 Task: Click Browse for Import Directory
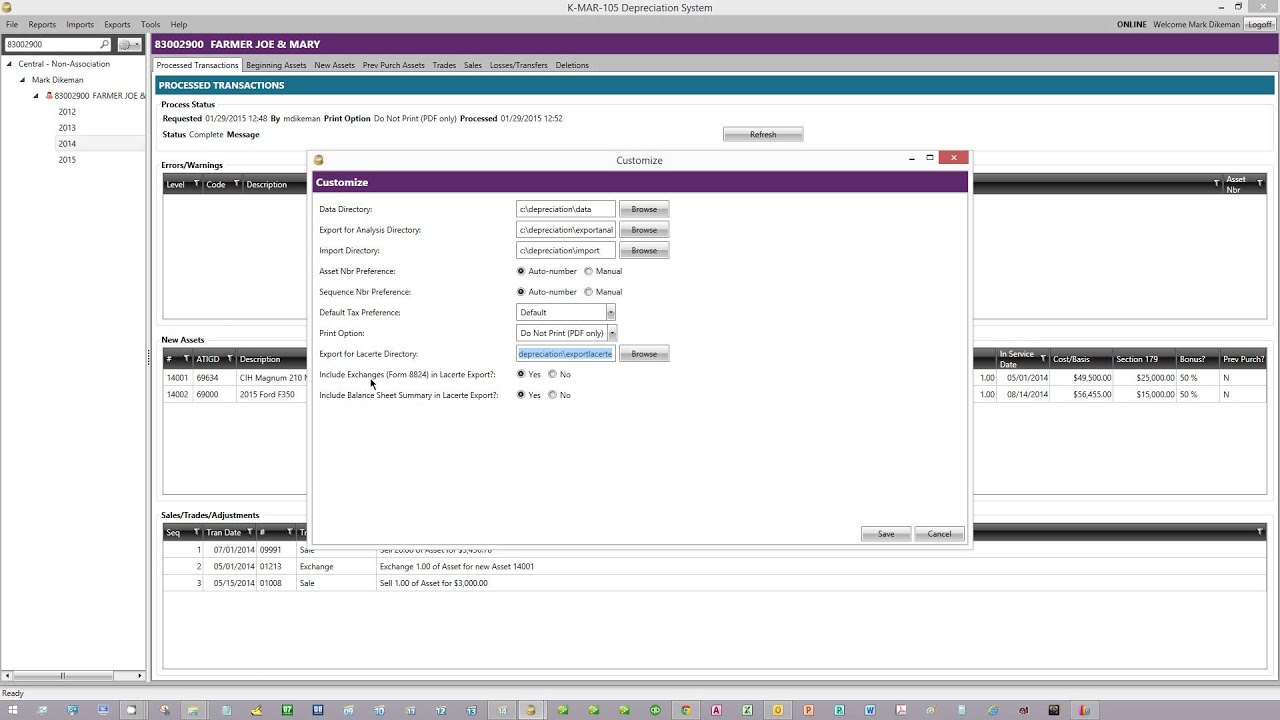tap(644, 250)
